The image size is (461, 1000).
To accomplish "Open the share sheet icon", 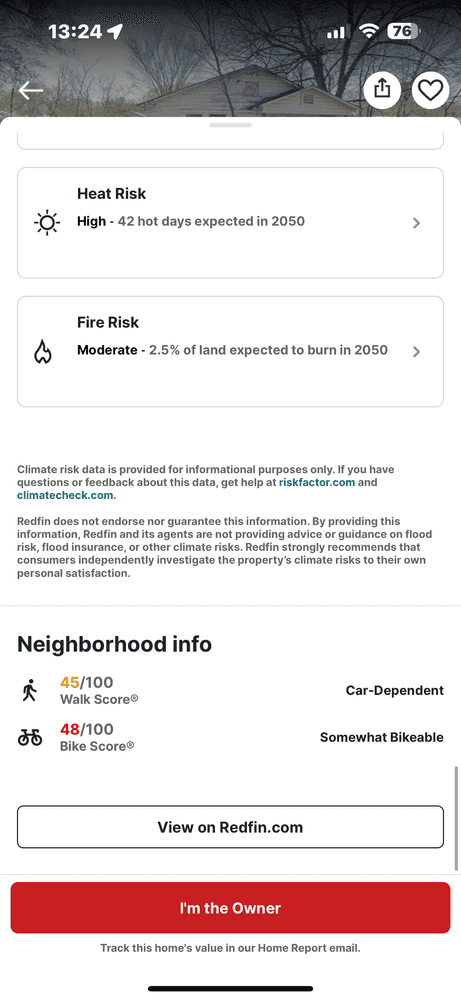I will pos(382,90).
